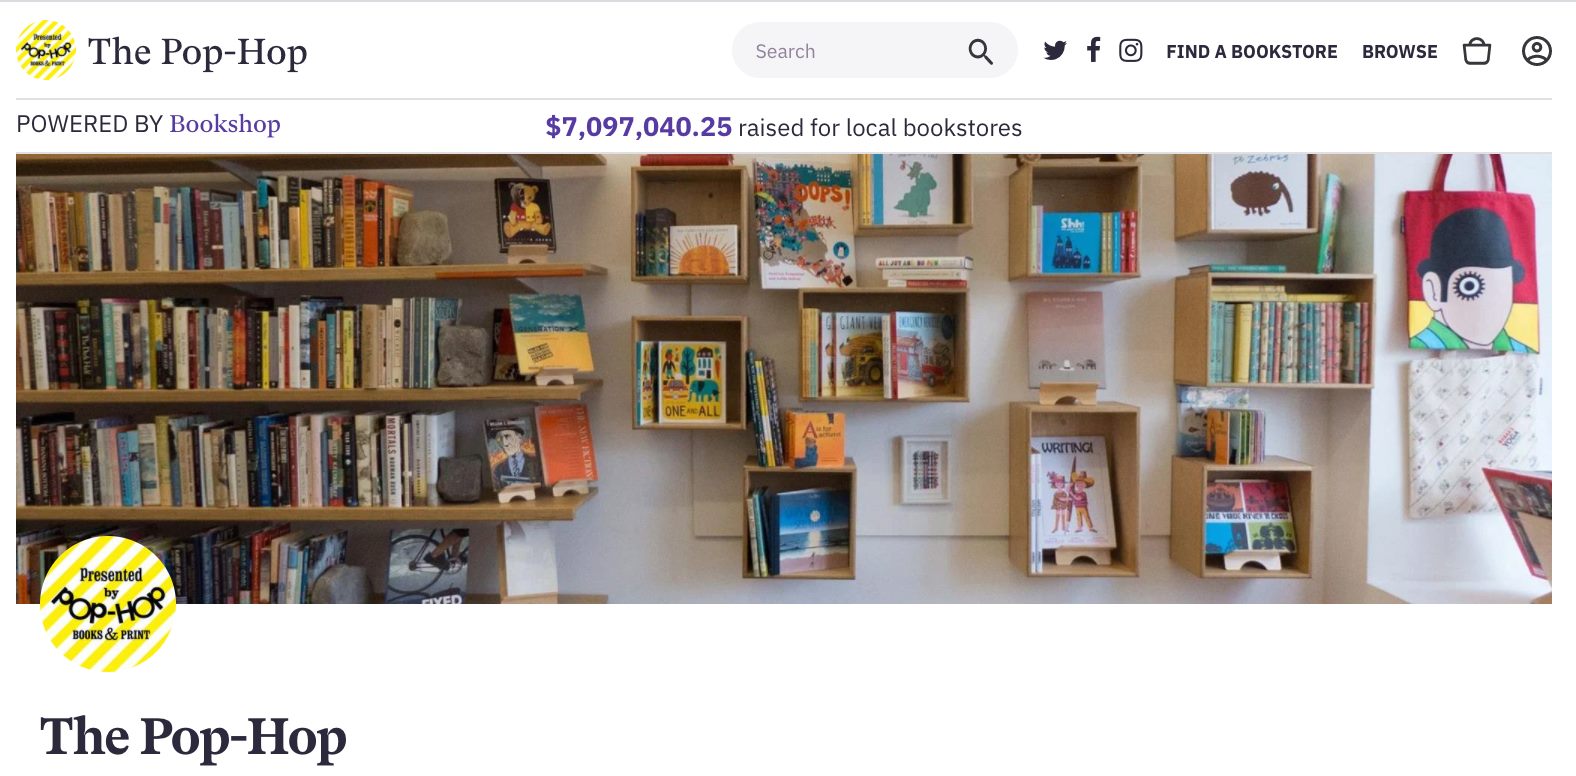Open the shopping bag cart icon

(x=1477, y=51)
